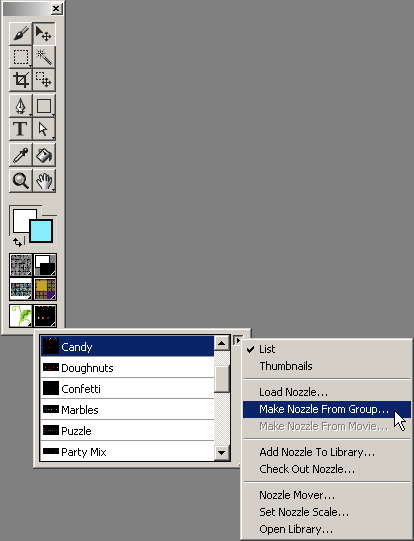The width and height of the screenshot is (414, 541).
Task: Select the Dropper tool
Action: 21,155
